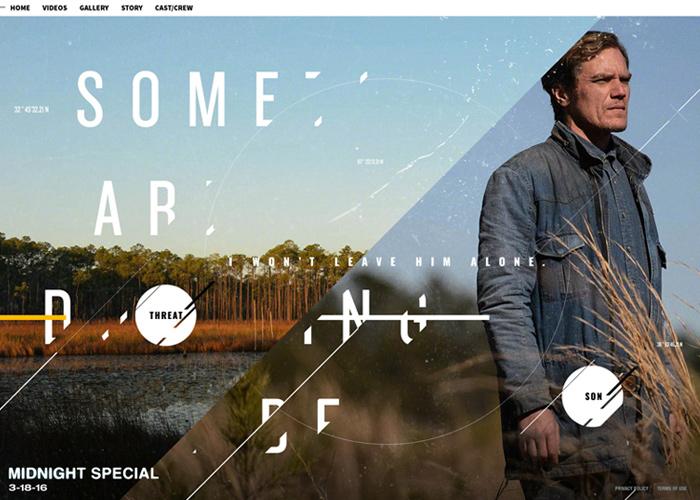Open the Privacy Policy link
Screen dimensions: 700x500
(x=631, y=488)
